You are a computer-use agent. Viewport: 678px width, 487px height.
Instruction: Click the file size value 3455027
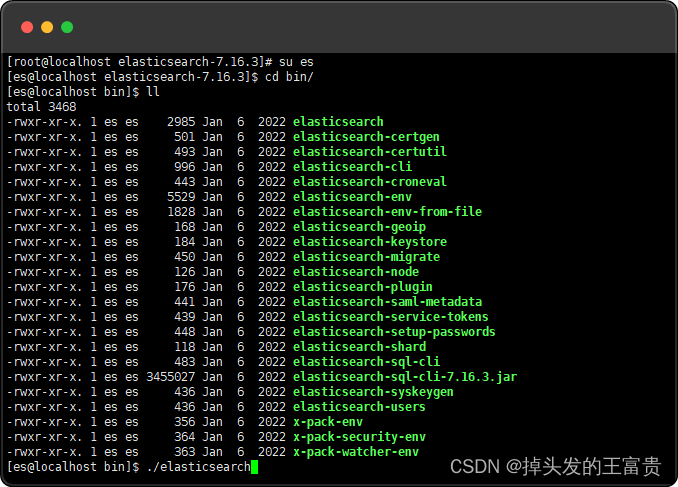pos(170,377)
